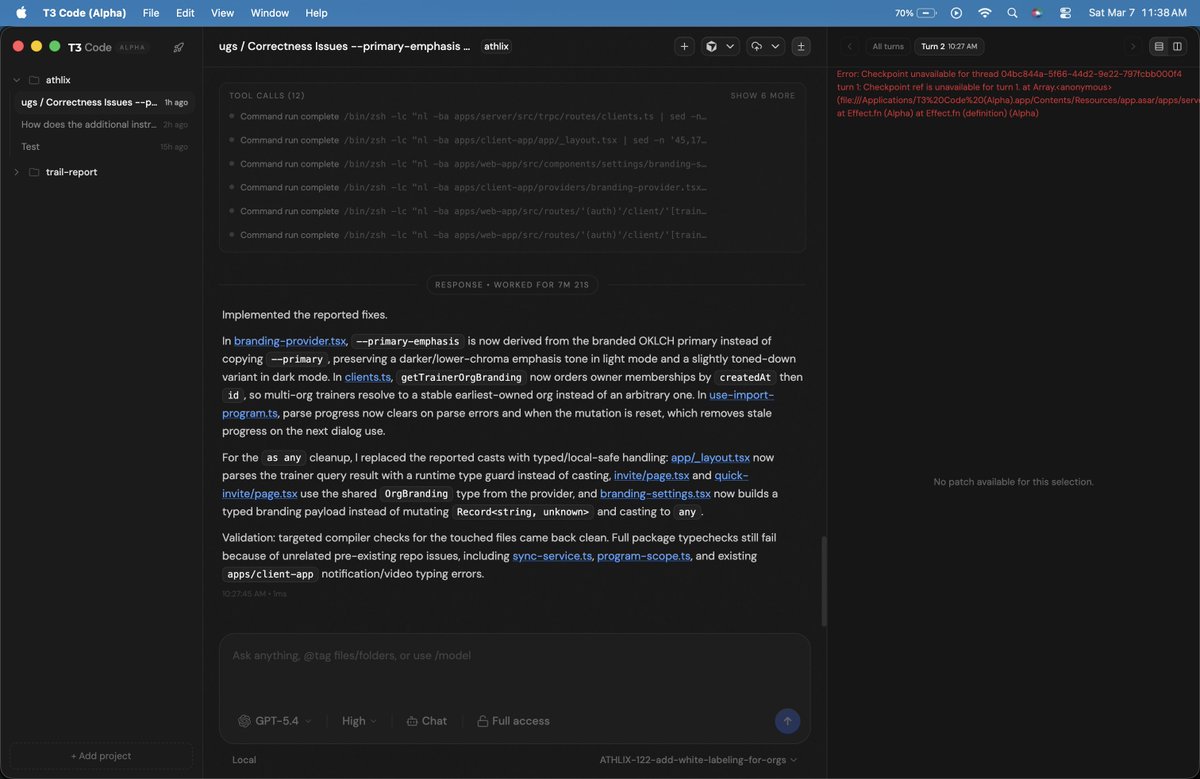Image resolution: width=1200 pixels, height=779 pixels.
Task: Open the Window menu
Action: click(x=269, y=13)
